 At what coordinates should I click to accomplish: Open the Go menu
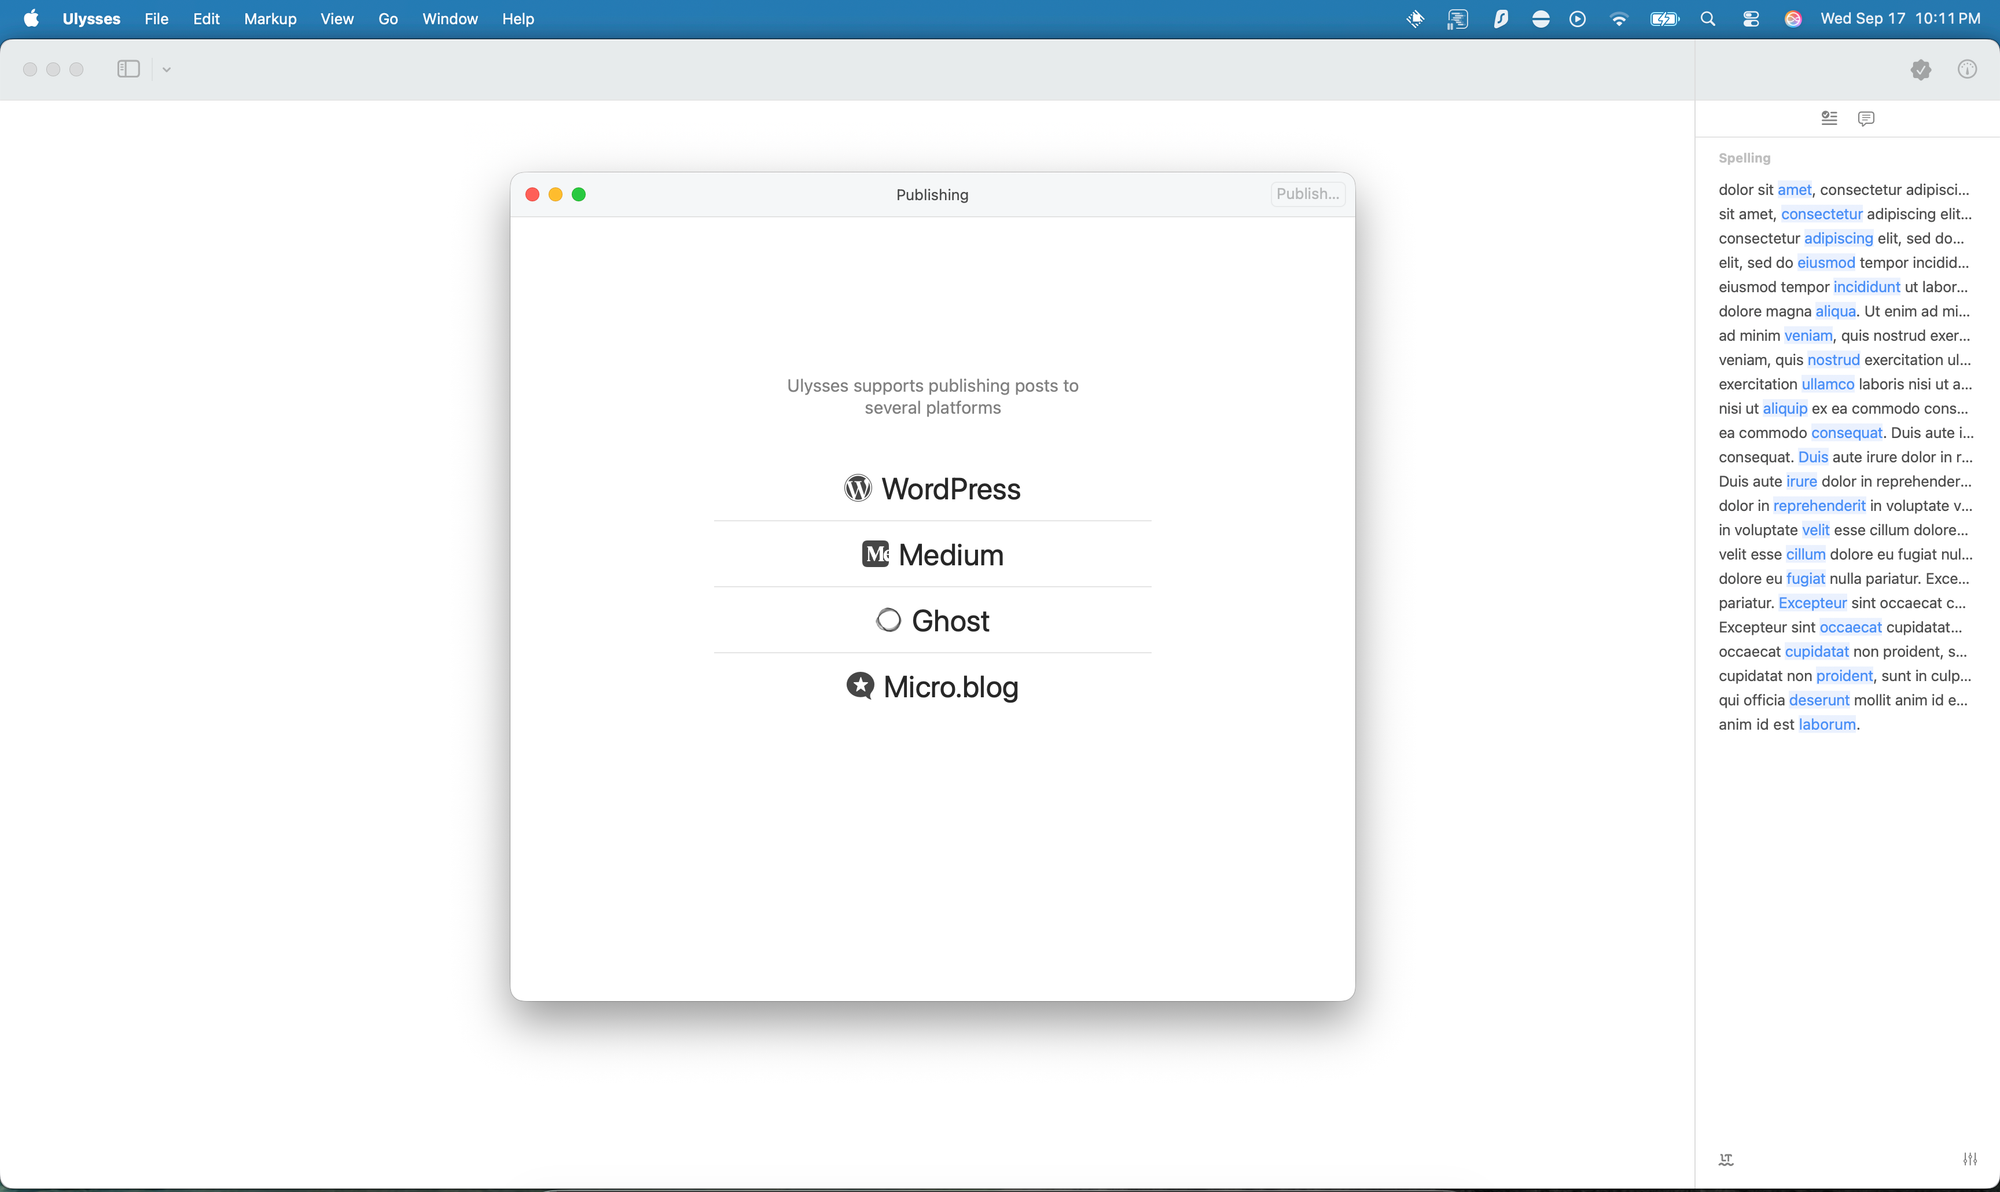(388, 19)
